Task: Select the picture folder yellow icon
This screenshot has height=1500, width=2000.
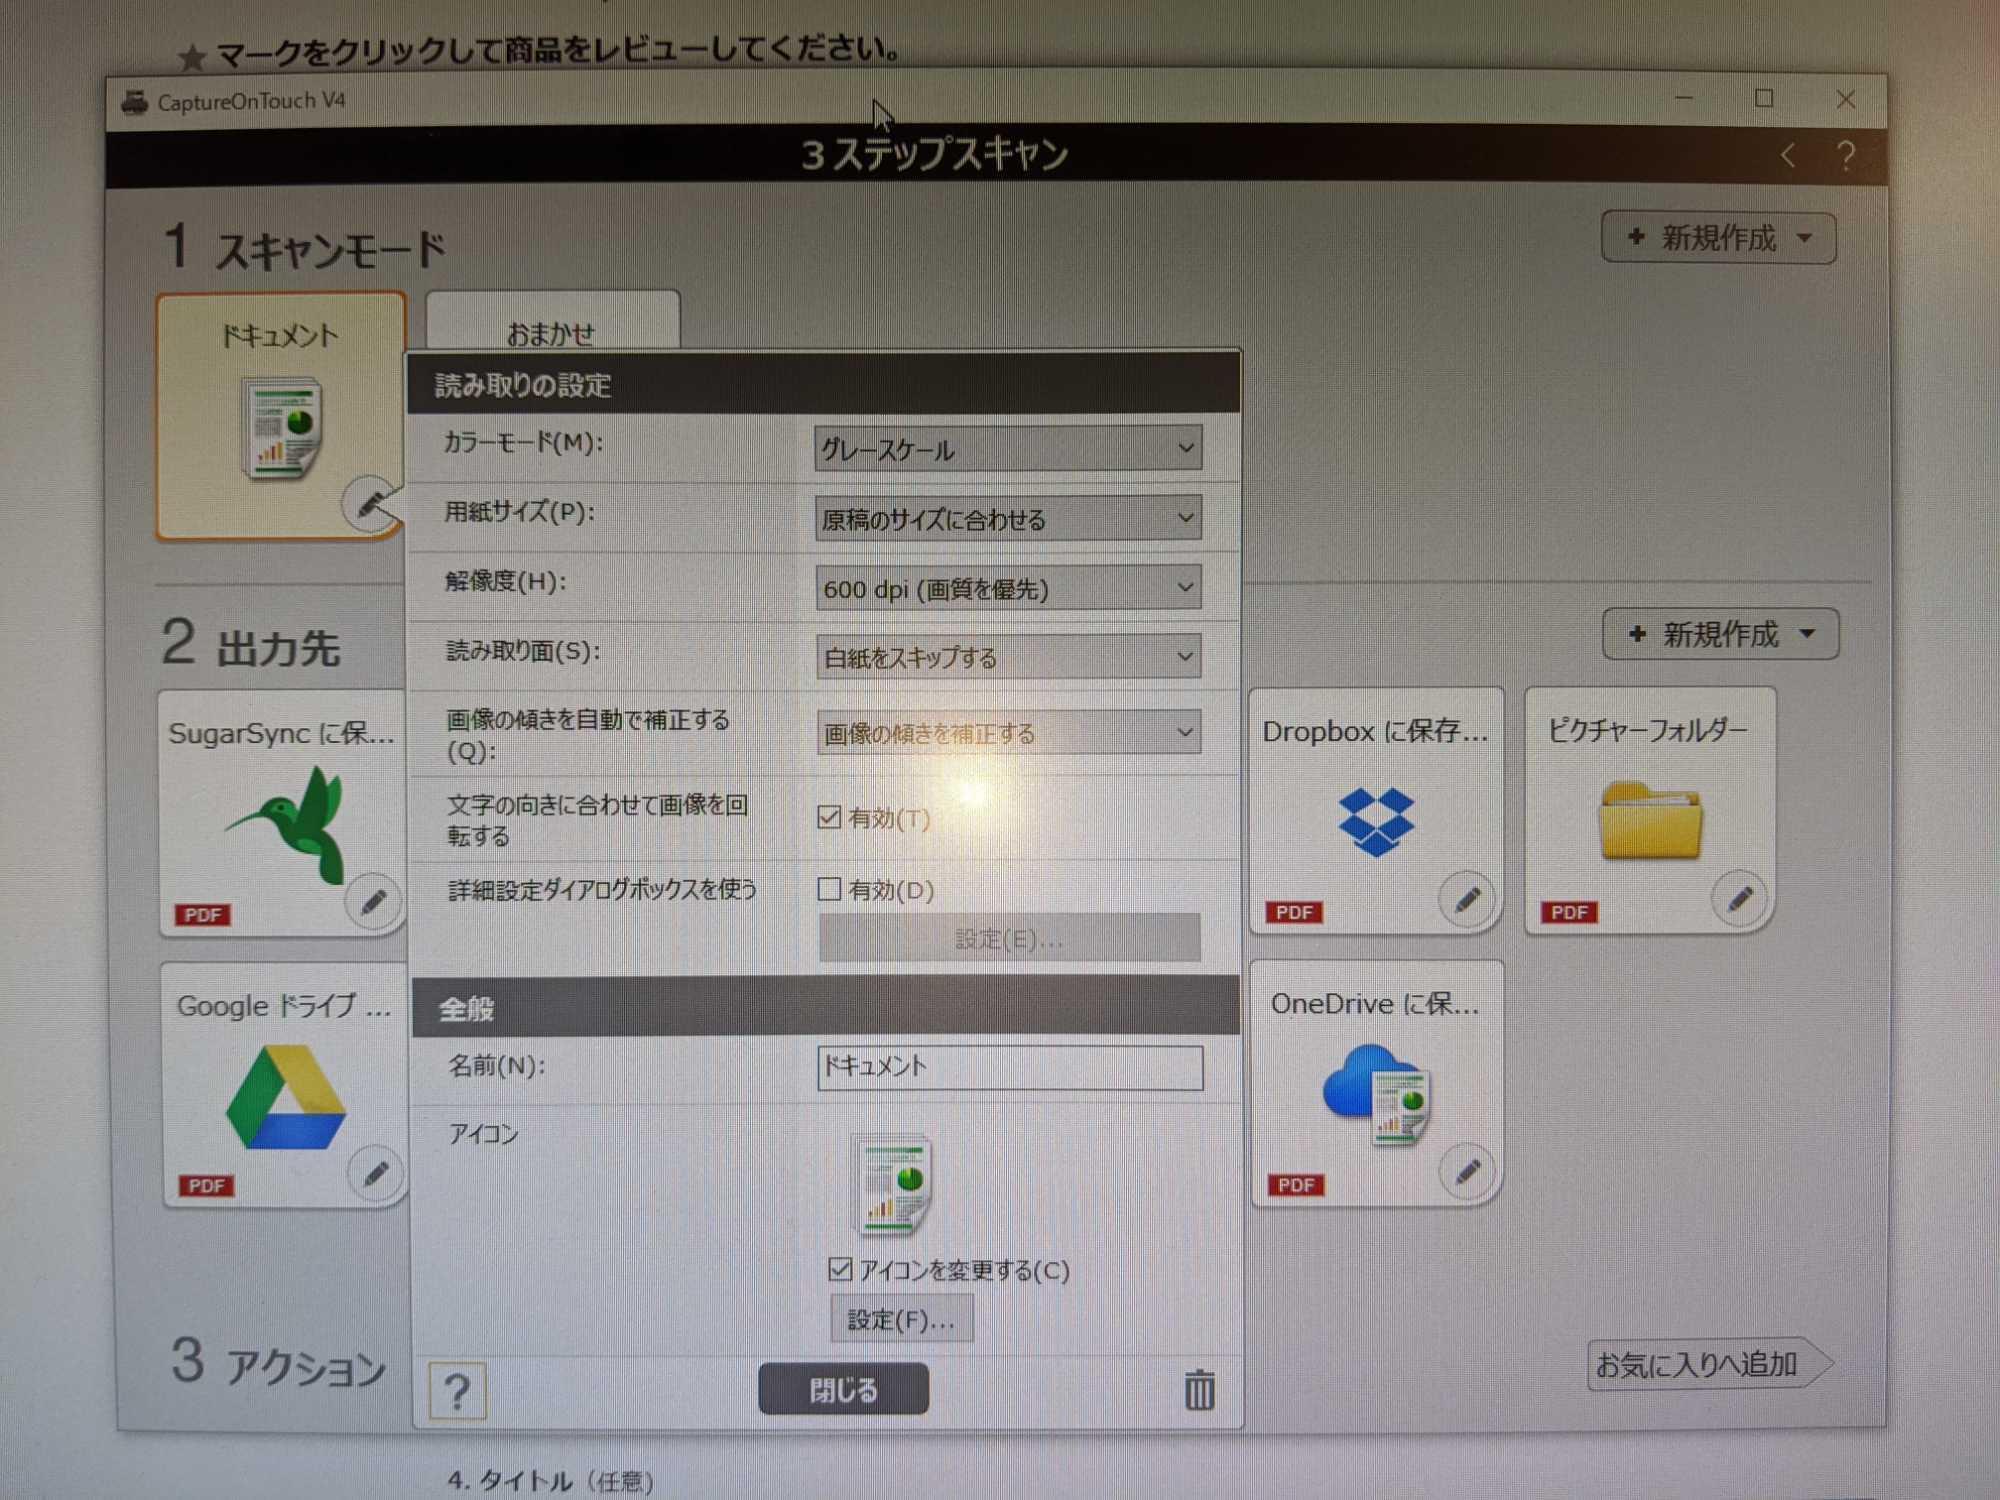Action: 1650,821
